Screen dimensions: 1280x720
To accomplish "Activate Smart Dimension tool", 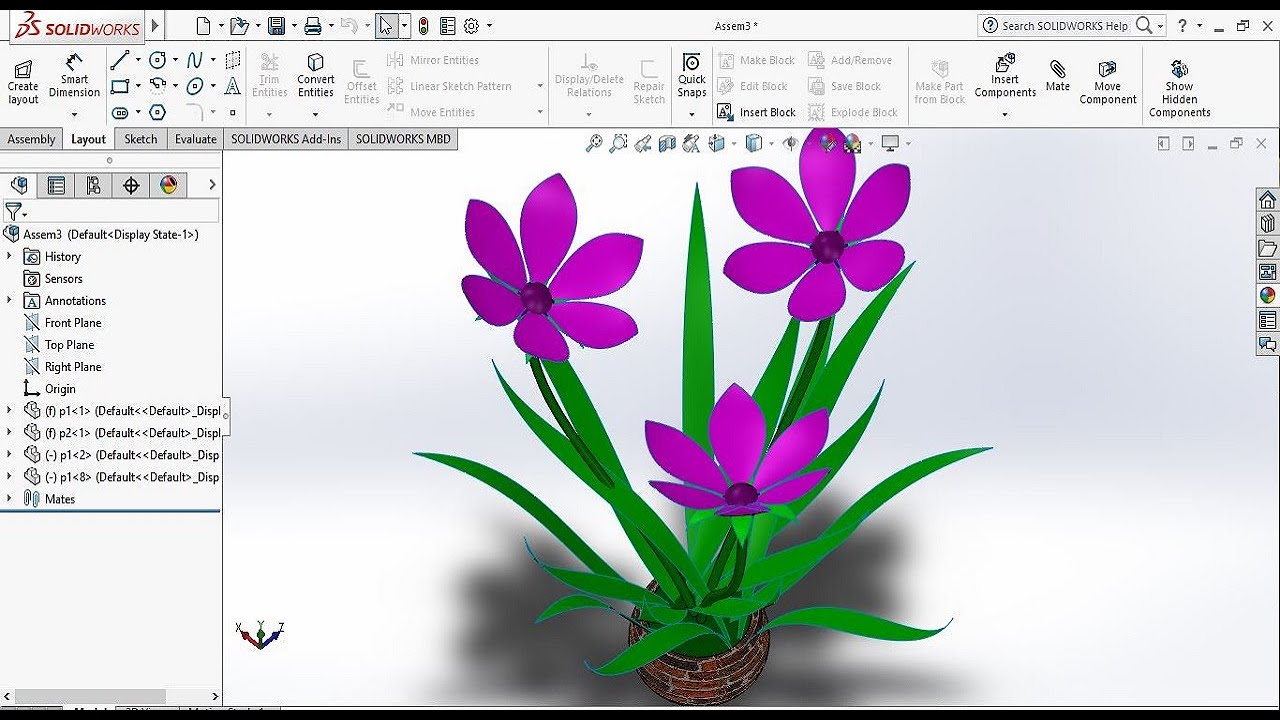I will point(74,76).
